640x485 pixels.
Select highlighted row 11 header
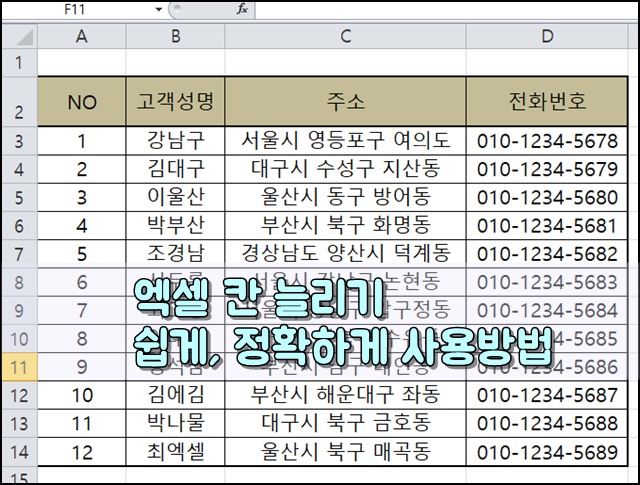(x=20, y=367)
